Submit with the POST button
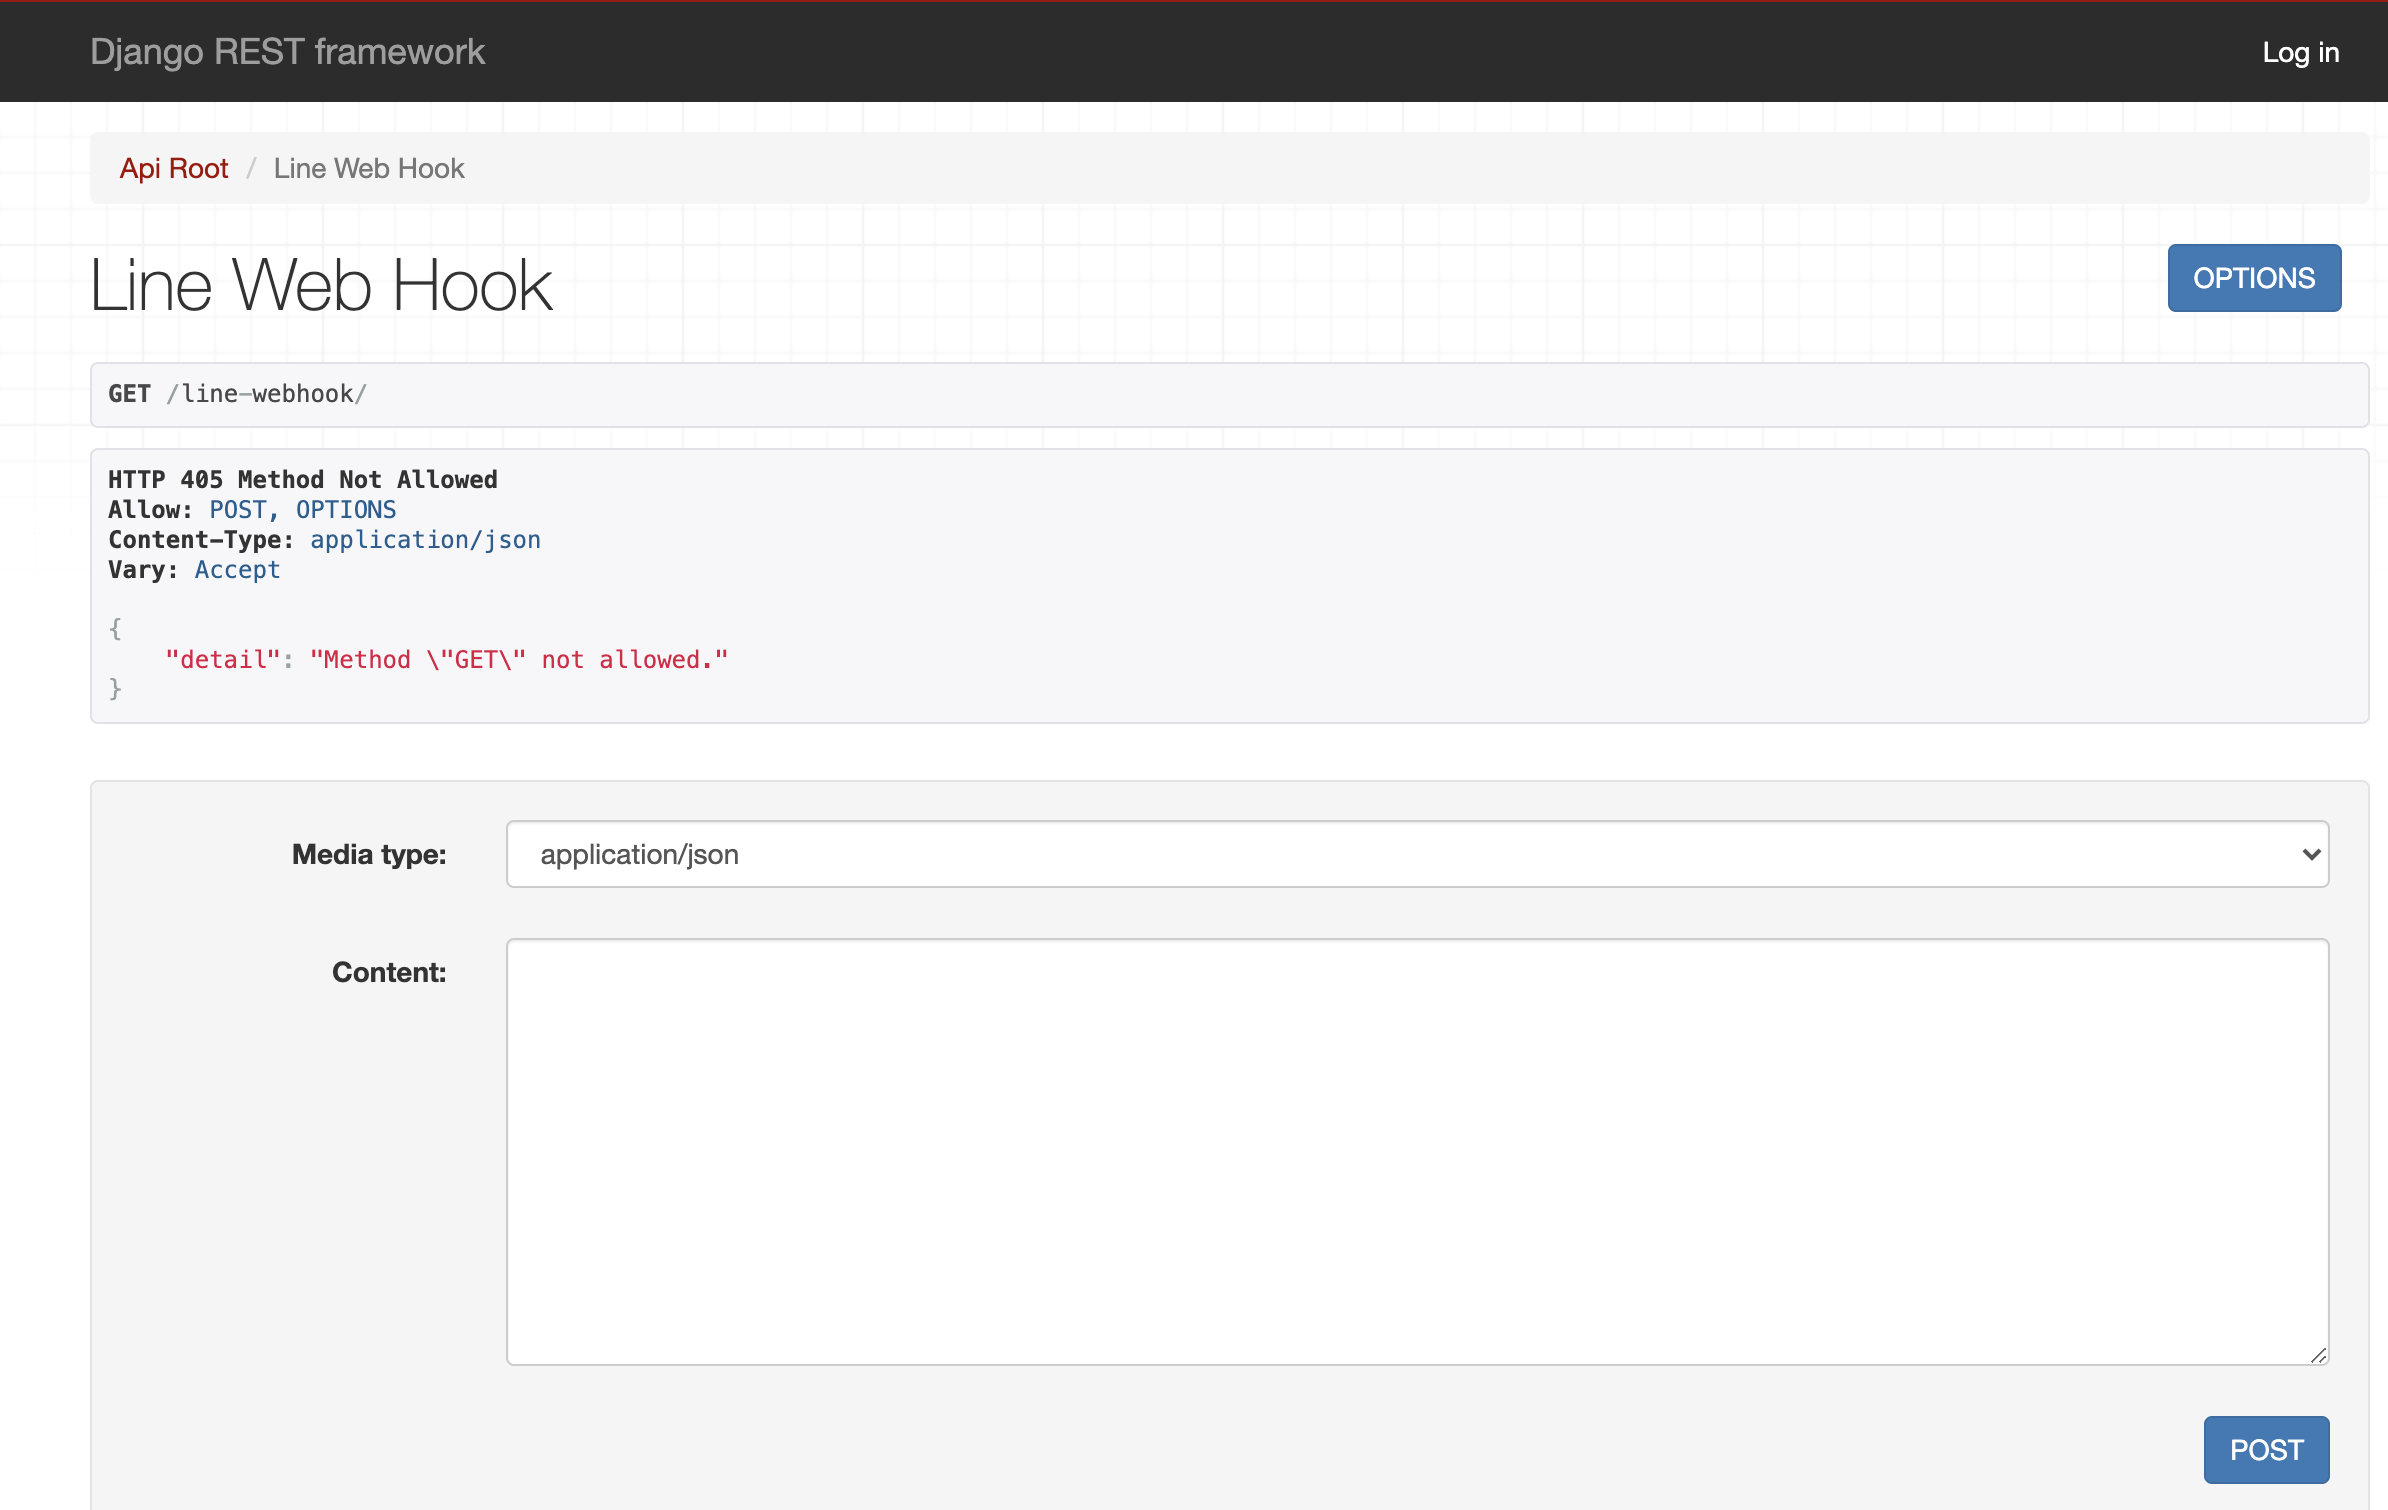2388x1510 pixels. tap(2266, 1449)
